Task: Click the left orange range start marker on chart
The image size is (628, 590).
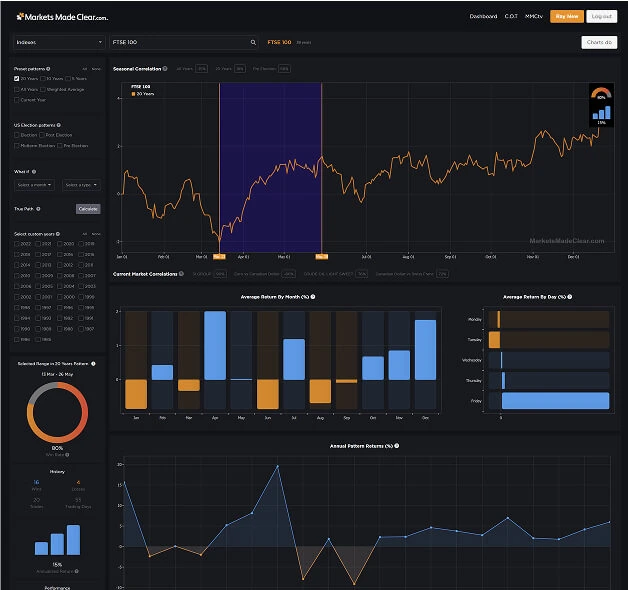Action: [219, 256]
